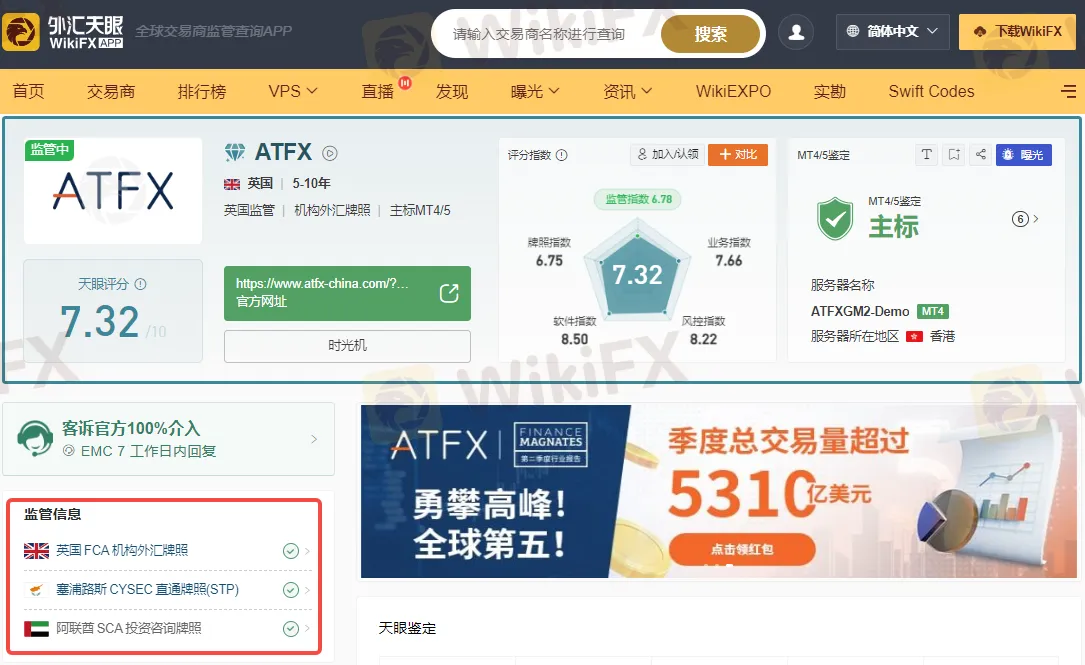Open the hamburger menu icon in navigation bar

pos(1068,91)
